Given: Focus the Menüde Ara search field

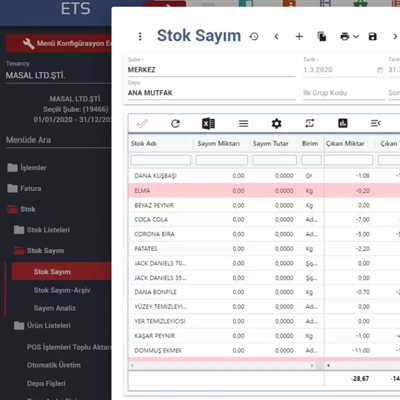Looking at the screenshot, I should [59, 140].
